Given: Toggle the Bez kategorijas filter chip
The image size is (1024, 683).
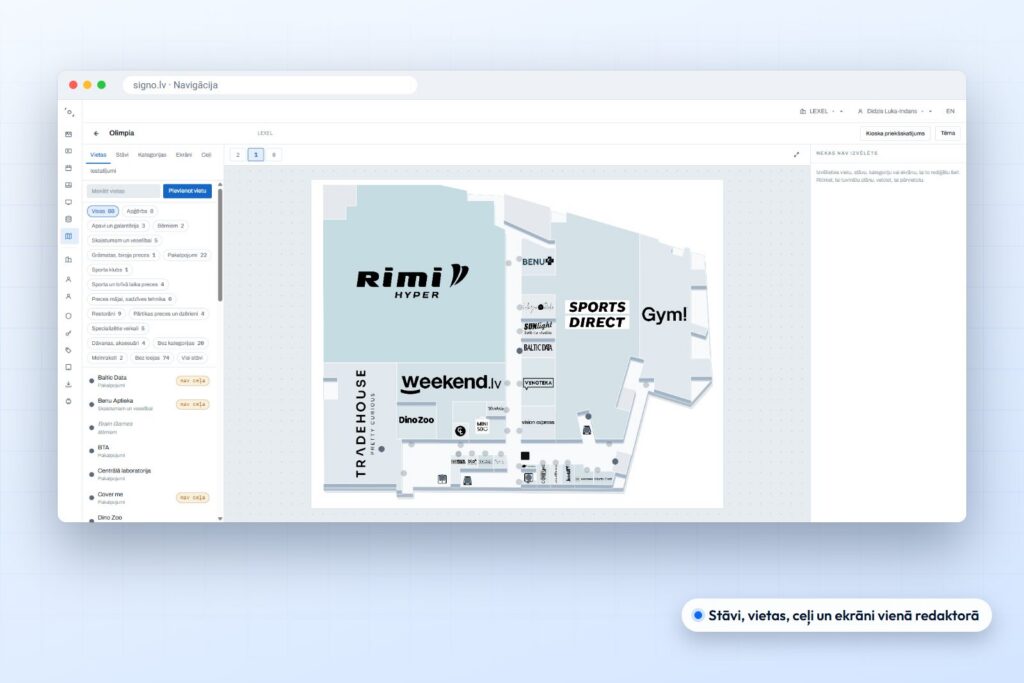Looking at the screenshot, I should (x=180, y=343).
